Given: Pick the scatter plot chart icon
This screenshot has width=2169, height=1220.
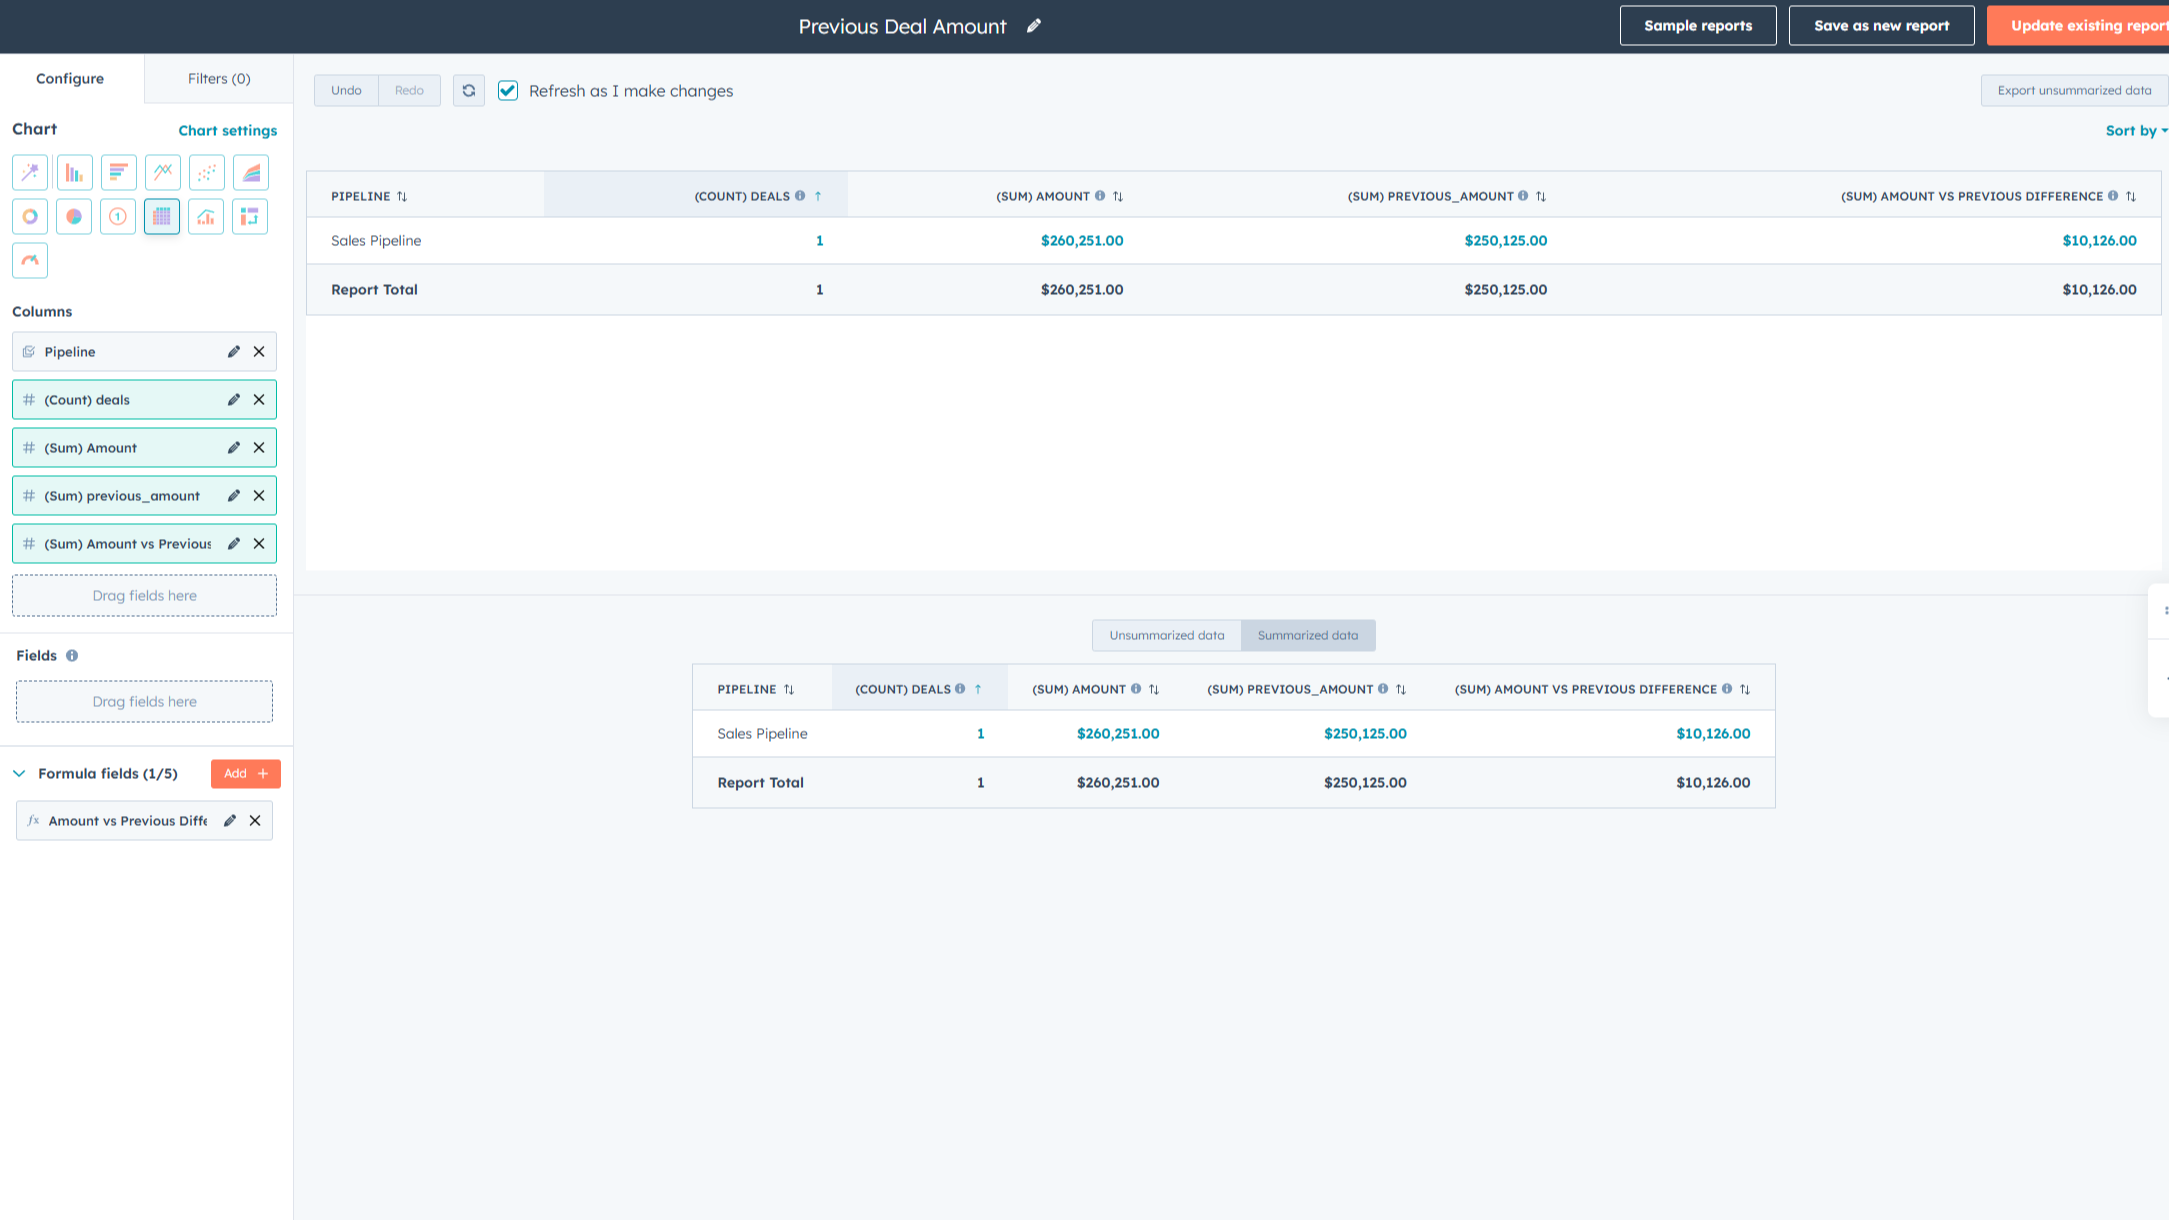Looking at the screenshot, I should click(206, 172).
